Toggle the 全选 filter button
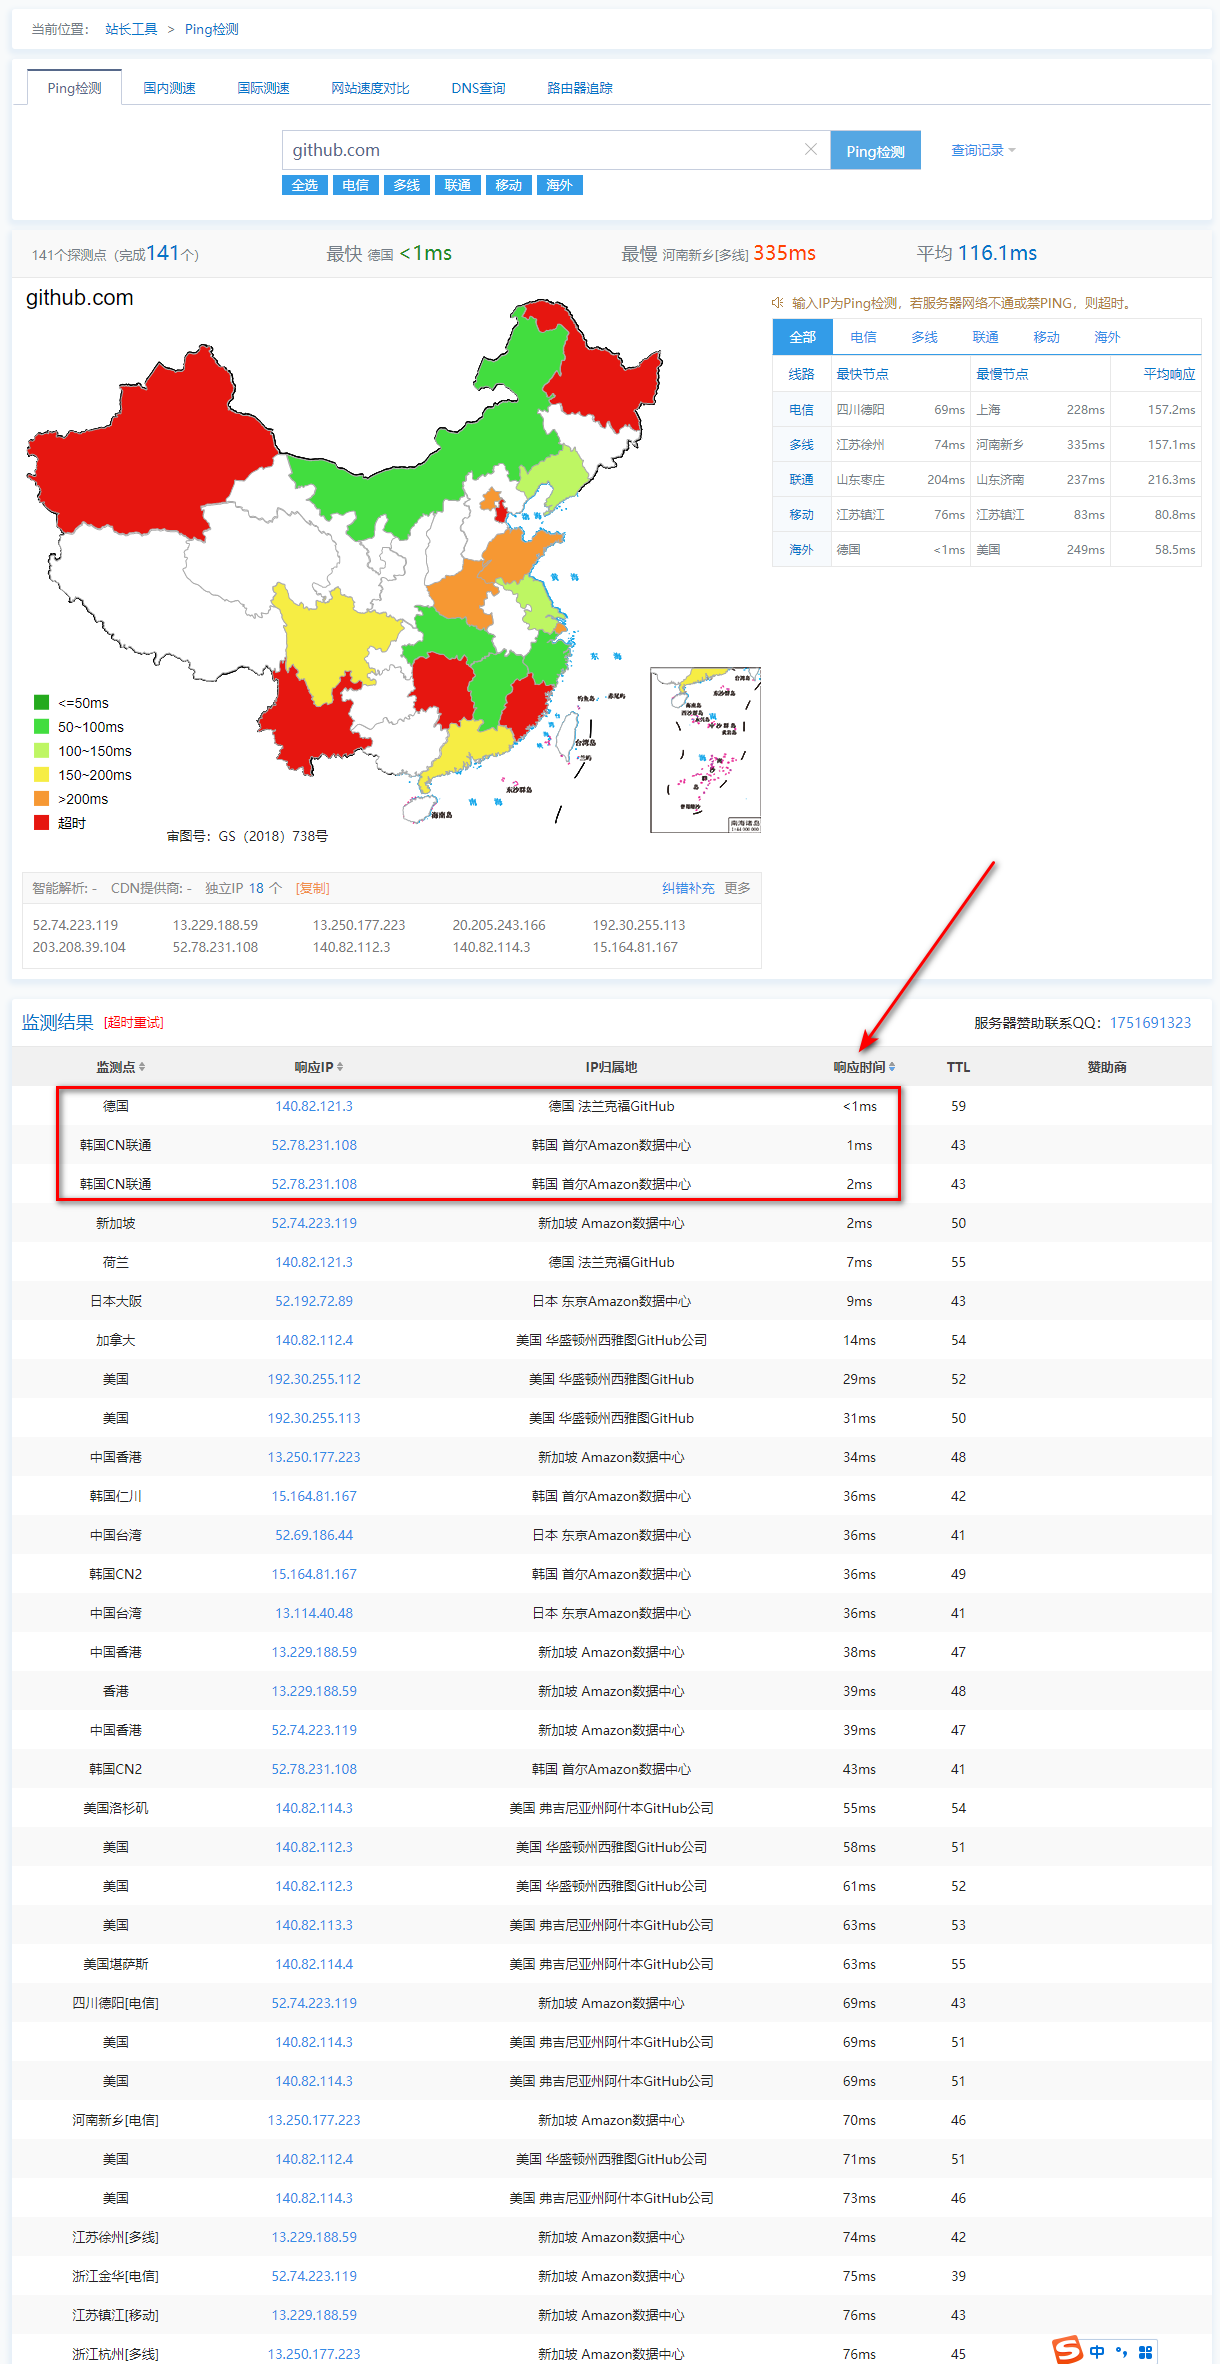The height and width of the screenshot is (2364, 1220). tap(304, 185)
